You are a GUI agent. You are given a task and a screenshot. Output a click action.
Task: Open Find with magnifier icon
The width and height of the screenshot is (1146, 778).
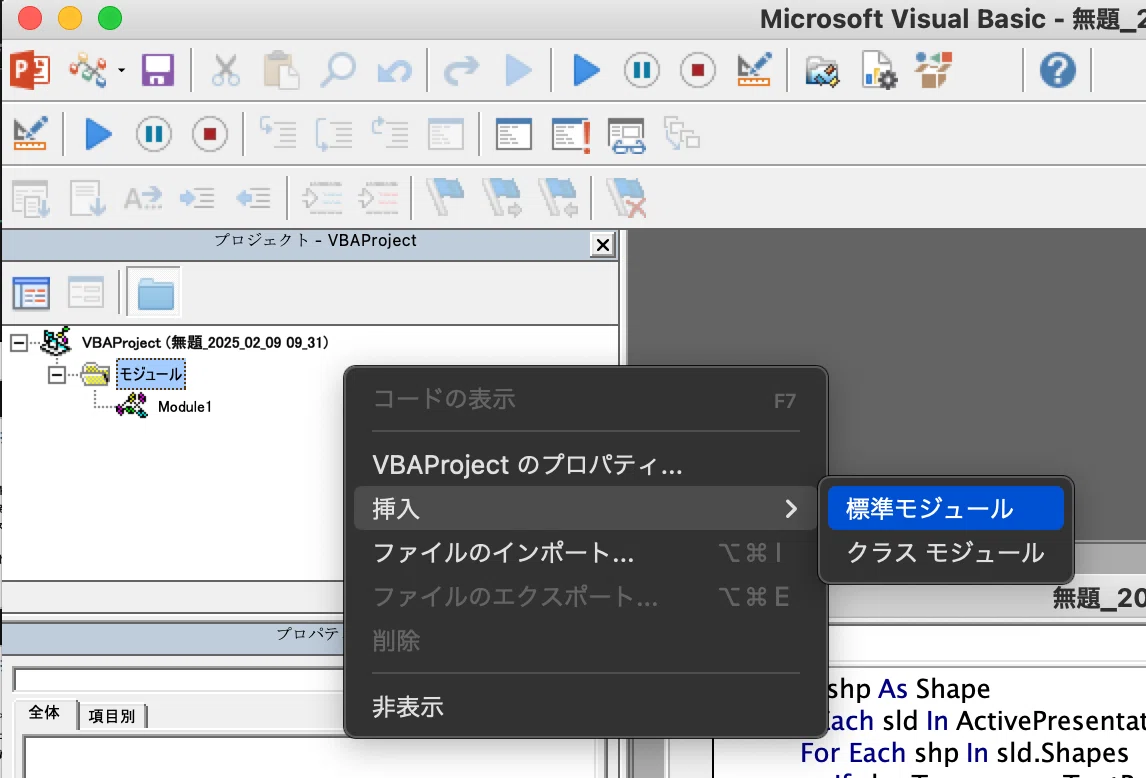338,70
